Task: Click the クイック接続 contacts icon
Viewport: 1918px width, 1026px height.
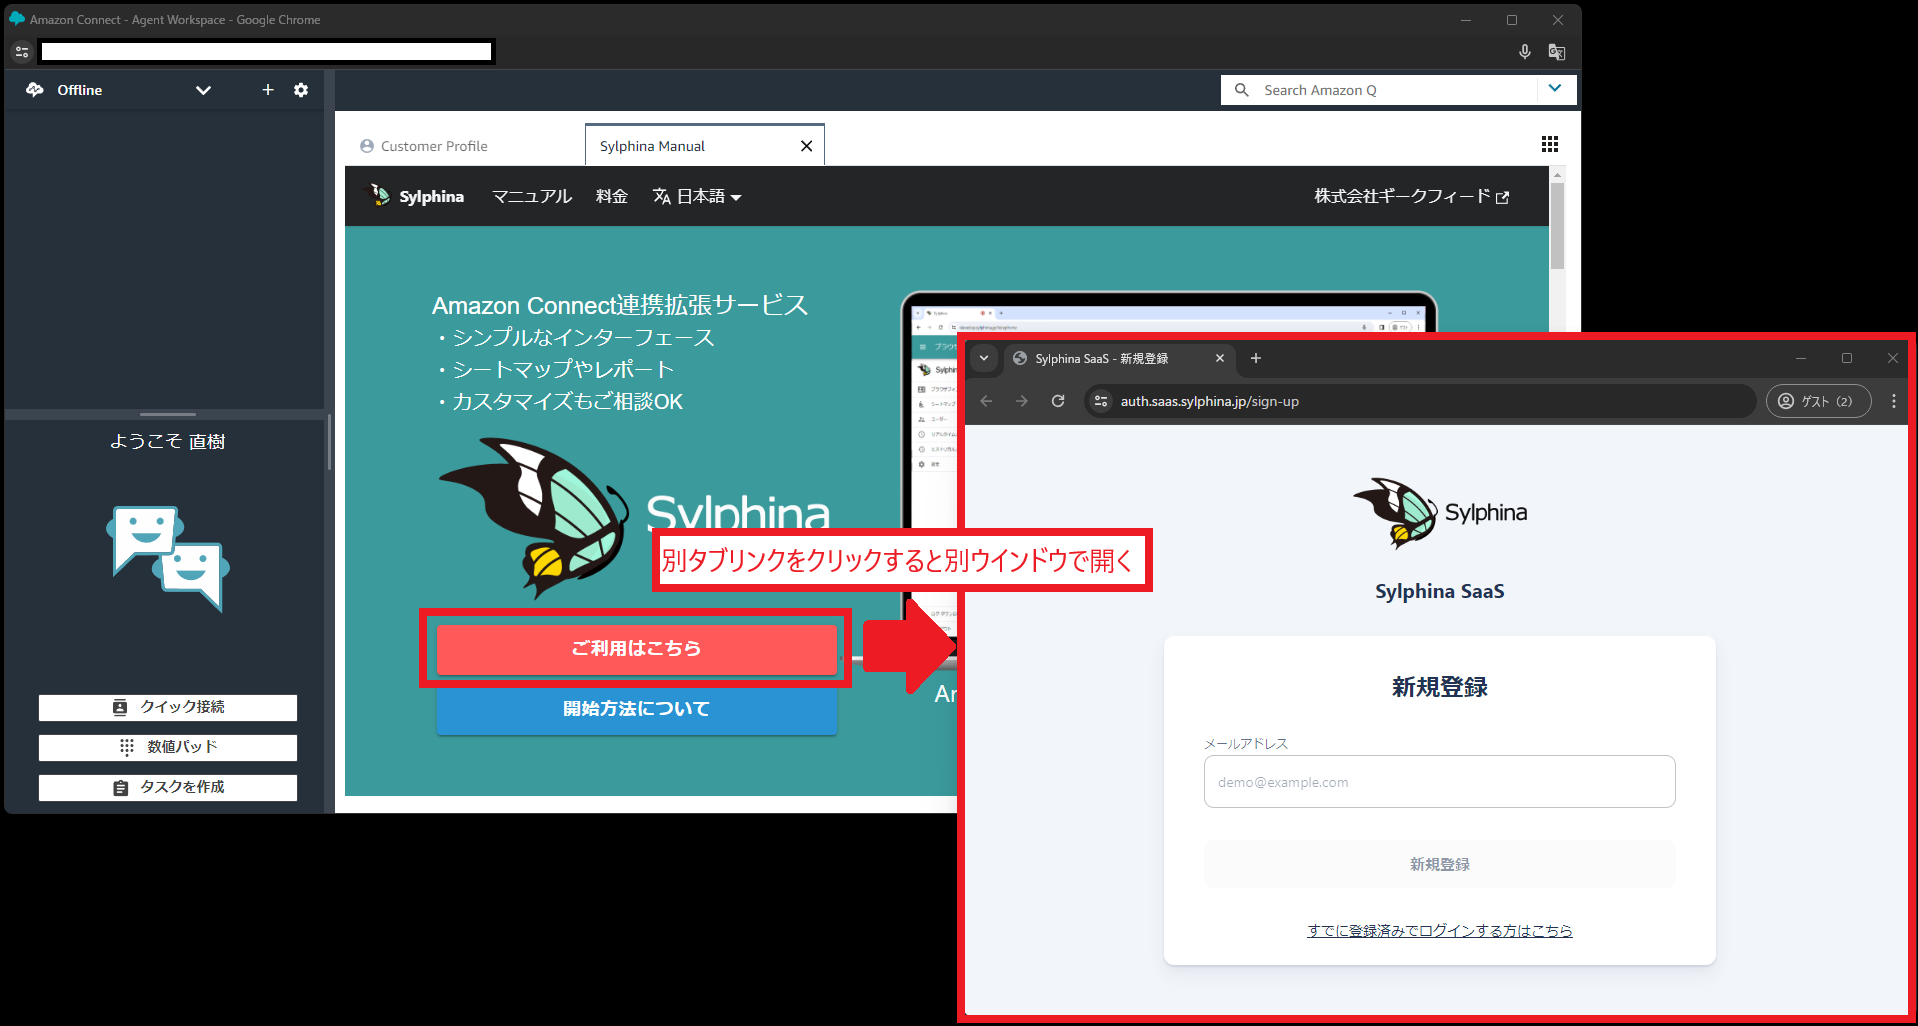Action: click(x=120, y=707)
